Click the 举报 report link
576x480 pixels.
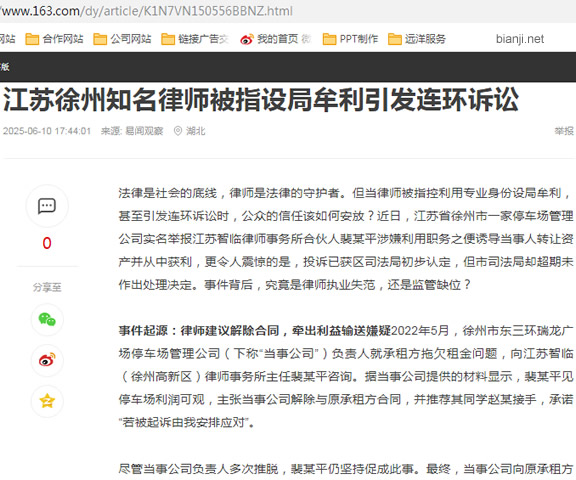coord(564,131)
